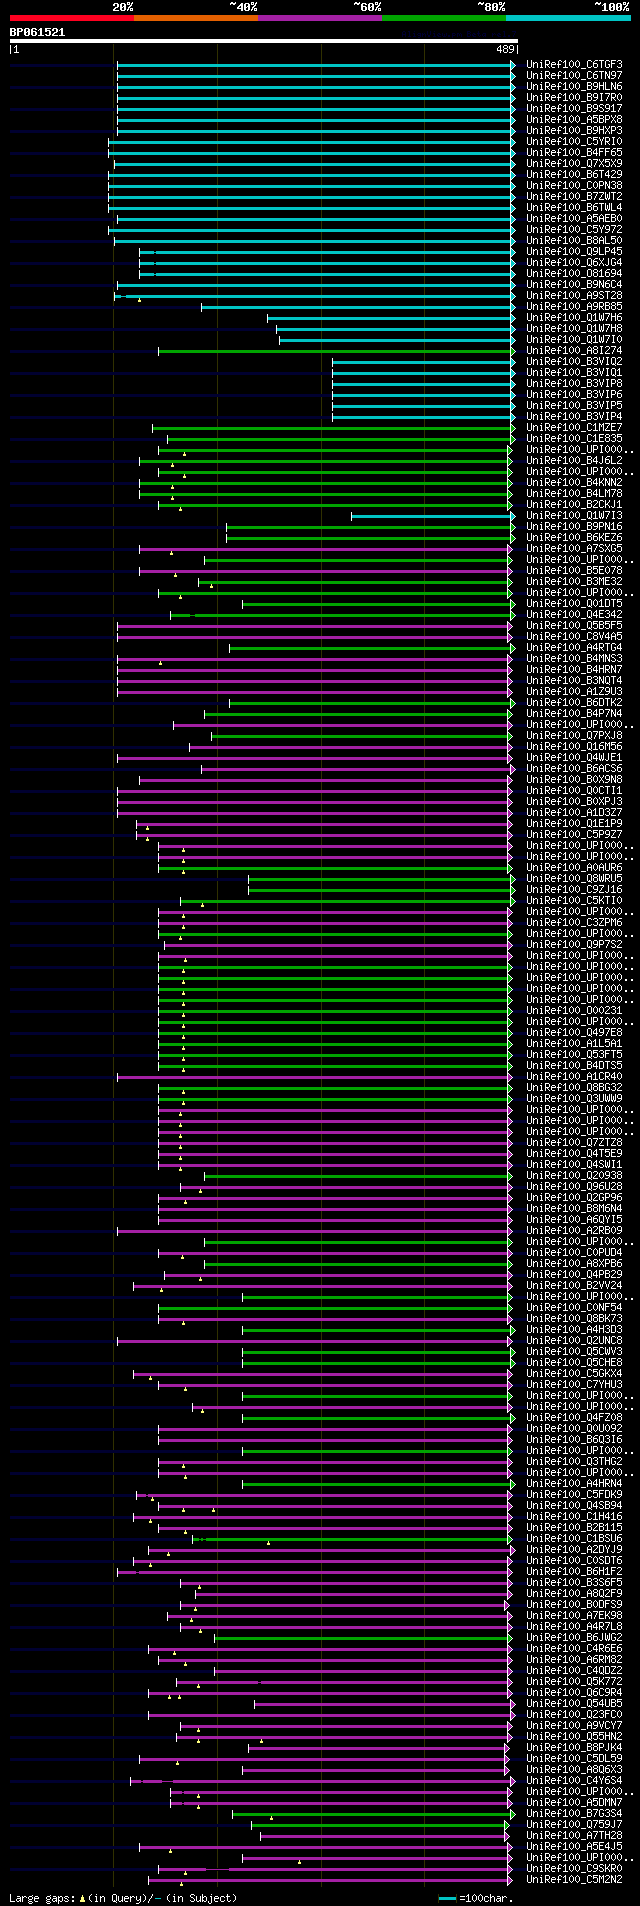The width and height of the screenshot is (640, 1906).
Task: Open hit UniRef100_B4J6L2
Action: [574, 460]
